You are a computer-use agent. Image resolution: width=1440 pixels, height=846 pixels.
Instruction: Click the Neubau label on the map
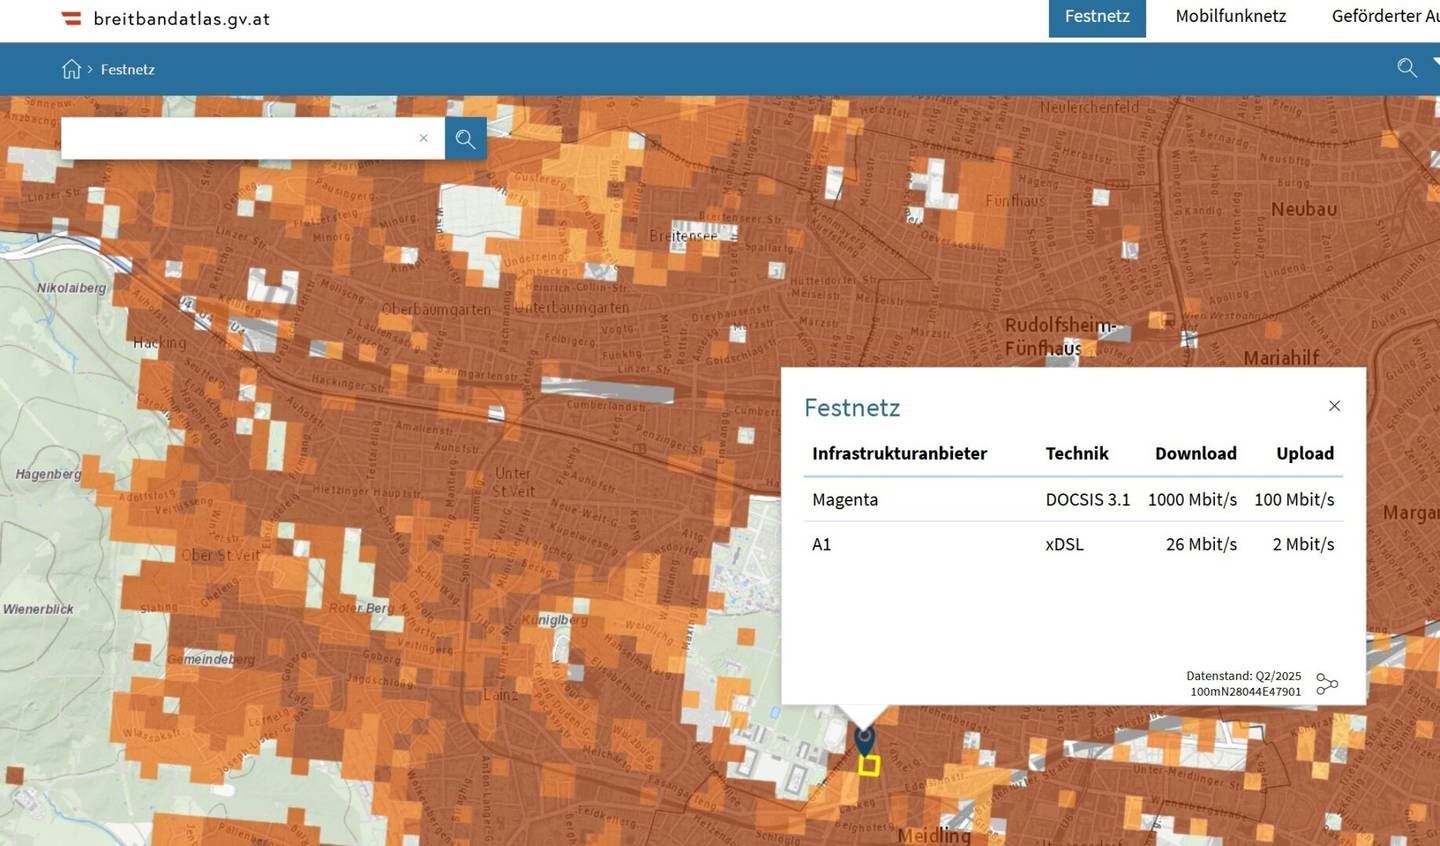(1304, 209)
